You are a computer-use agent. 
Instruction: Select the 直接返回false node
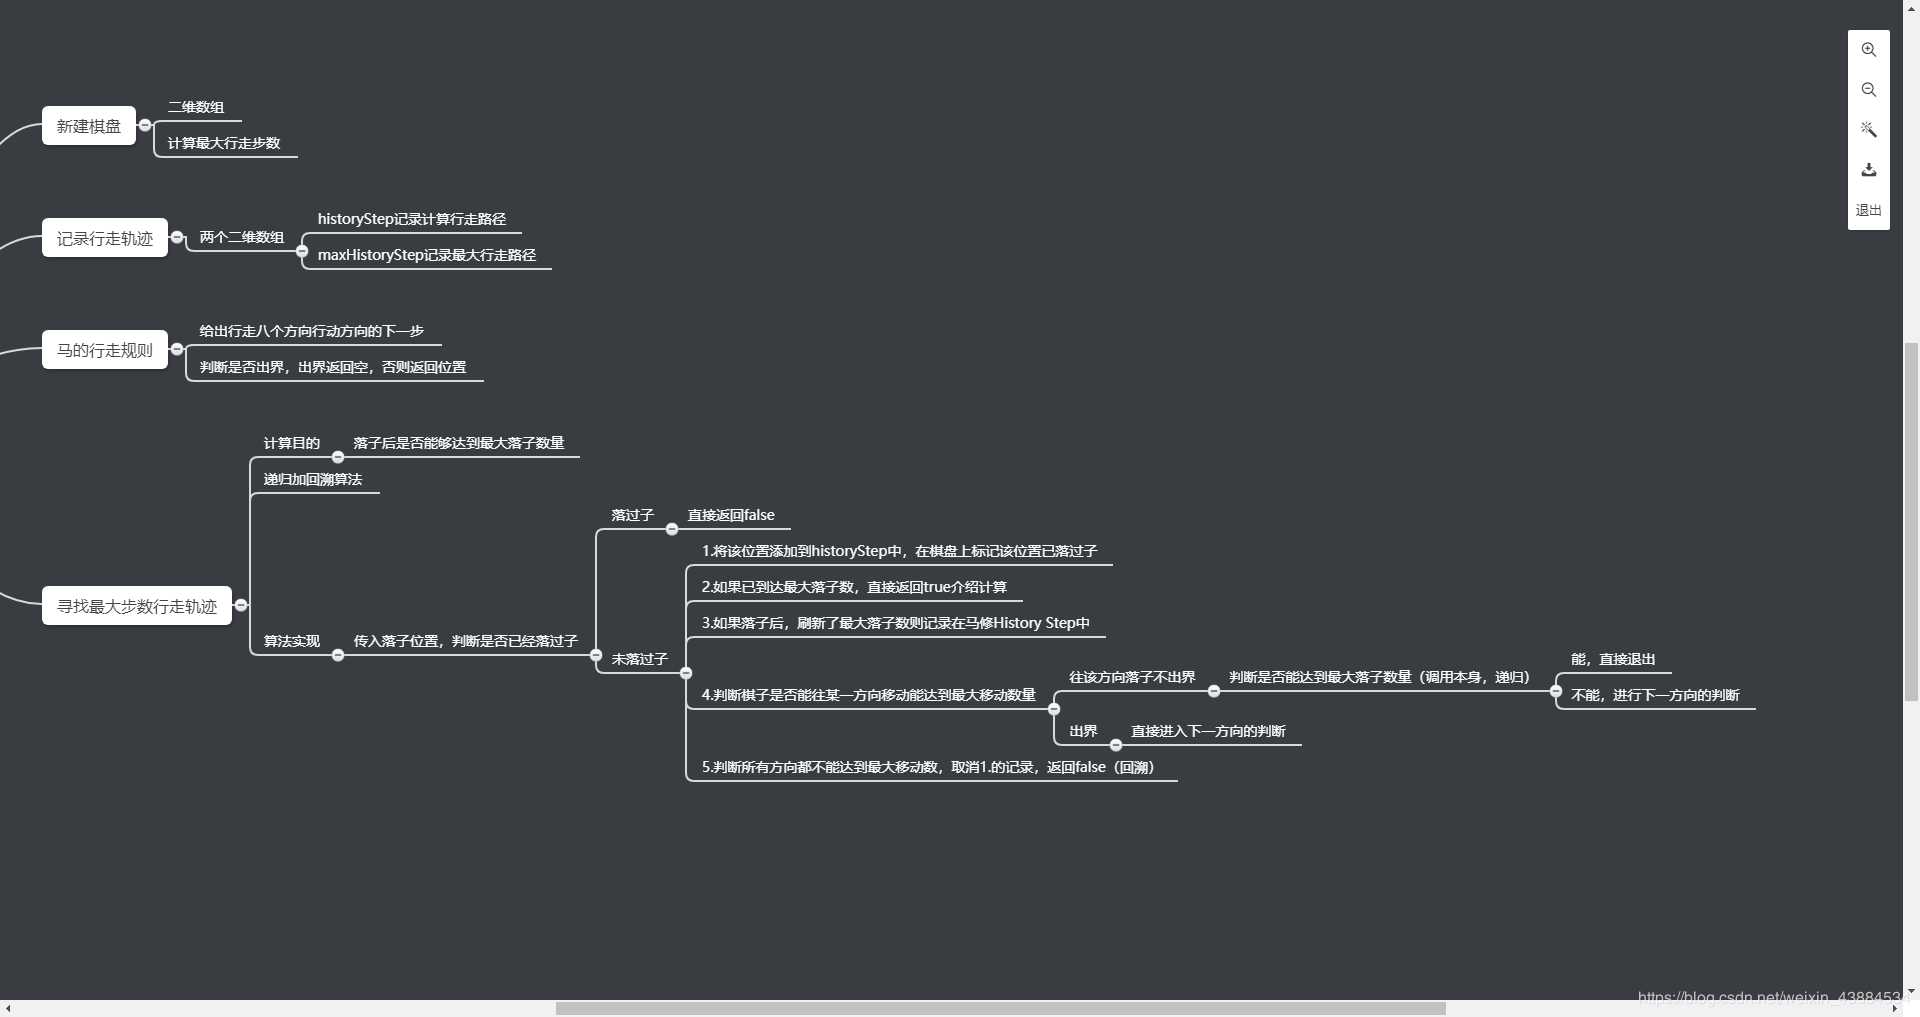point(731,515)
